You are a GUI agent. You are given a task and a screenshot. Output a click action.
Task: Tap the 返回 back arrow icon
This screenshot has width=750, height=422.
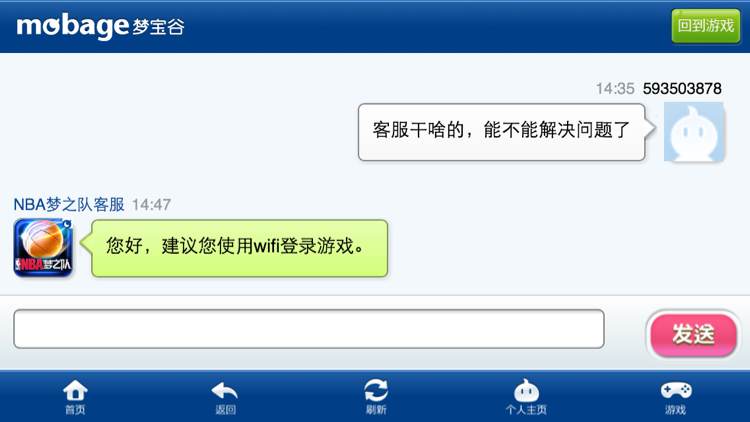click(224, 390)
